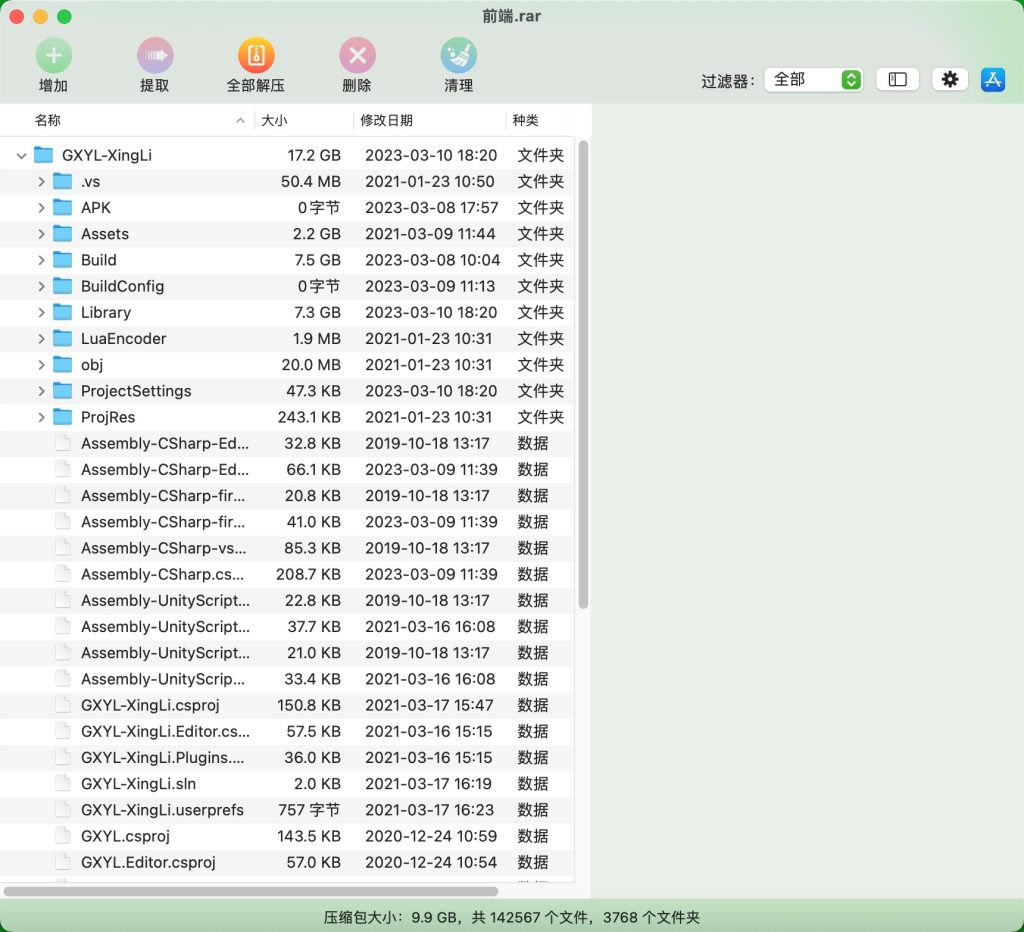Click the Clean (清理) broom icon
The image size is (1024, 932).
pyautogui.click(x=458, y=55)
